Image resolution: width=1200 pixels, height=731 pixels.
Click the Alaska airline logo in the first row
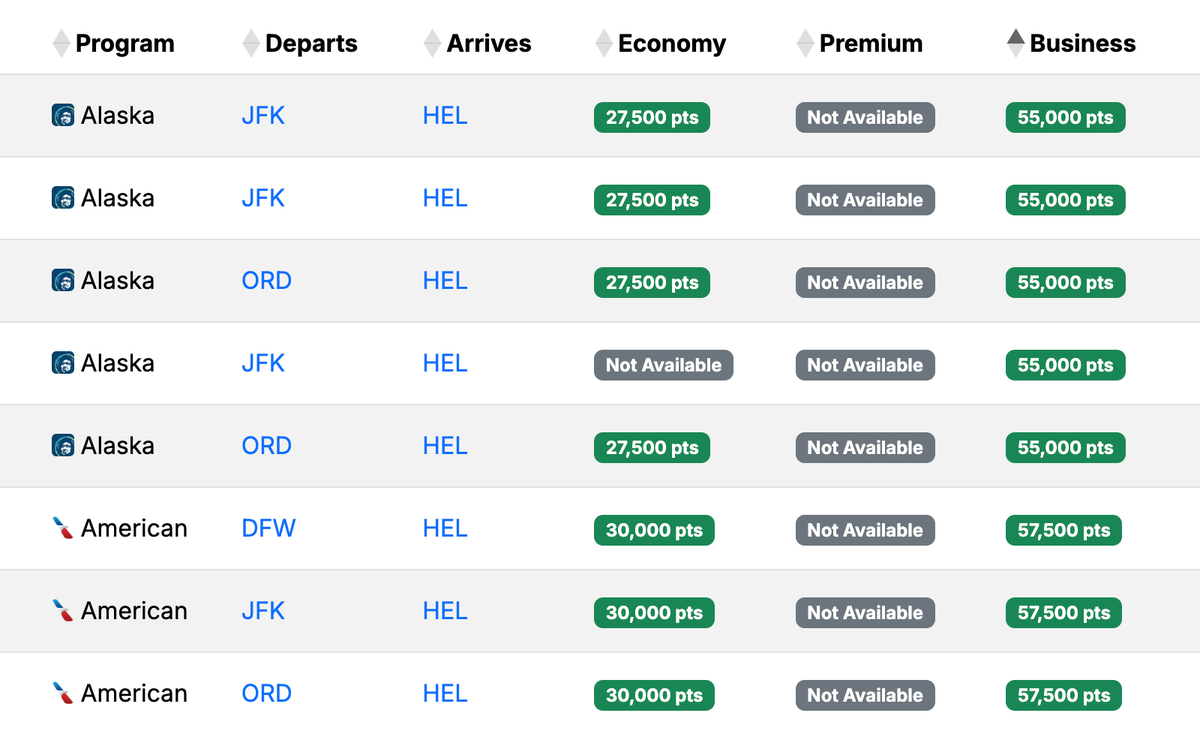point(61,115)
